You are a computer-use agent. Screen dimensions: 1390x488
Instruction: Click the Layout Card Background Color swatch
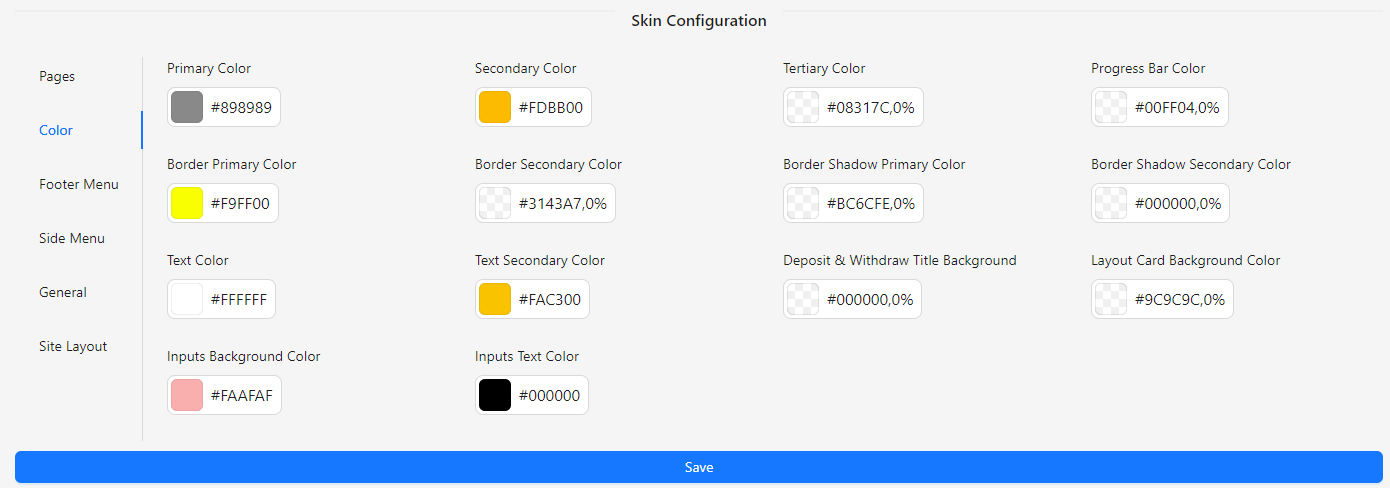coord(1111,299)
